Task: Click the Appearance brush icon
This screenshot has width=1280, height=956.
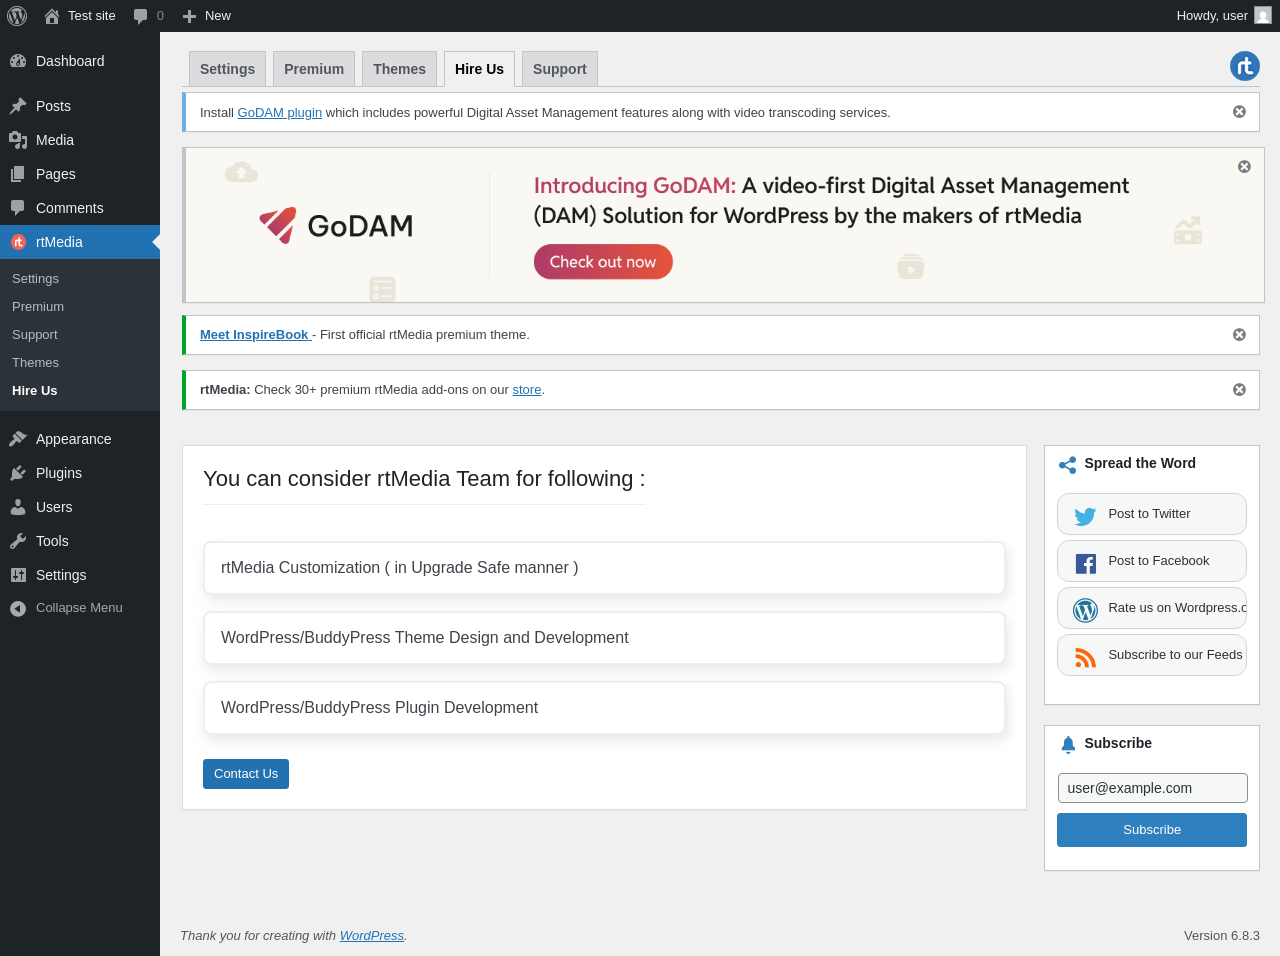Action: pos(18,439)
